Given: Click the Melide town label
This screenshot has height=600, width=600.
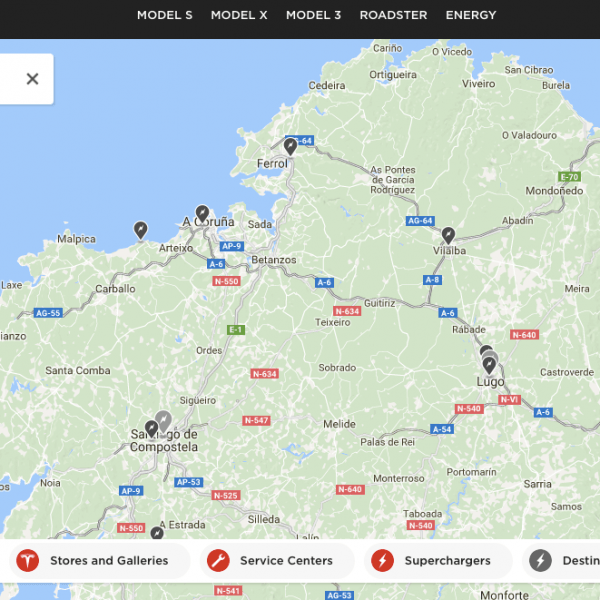Looking at the screenshot, I should 339,424.
